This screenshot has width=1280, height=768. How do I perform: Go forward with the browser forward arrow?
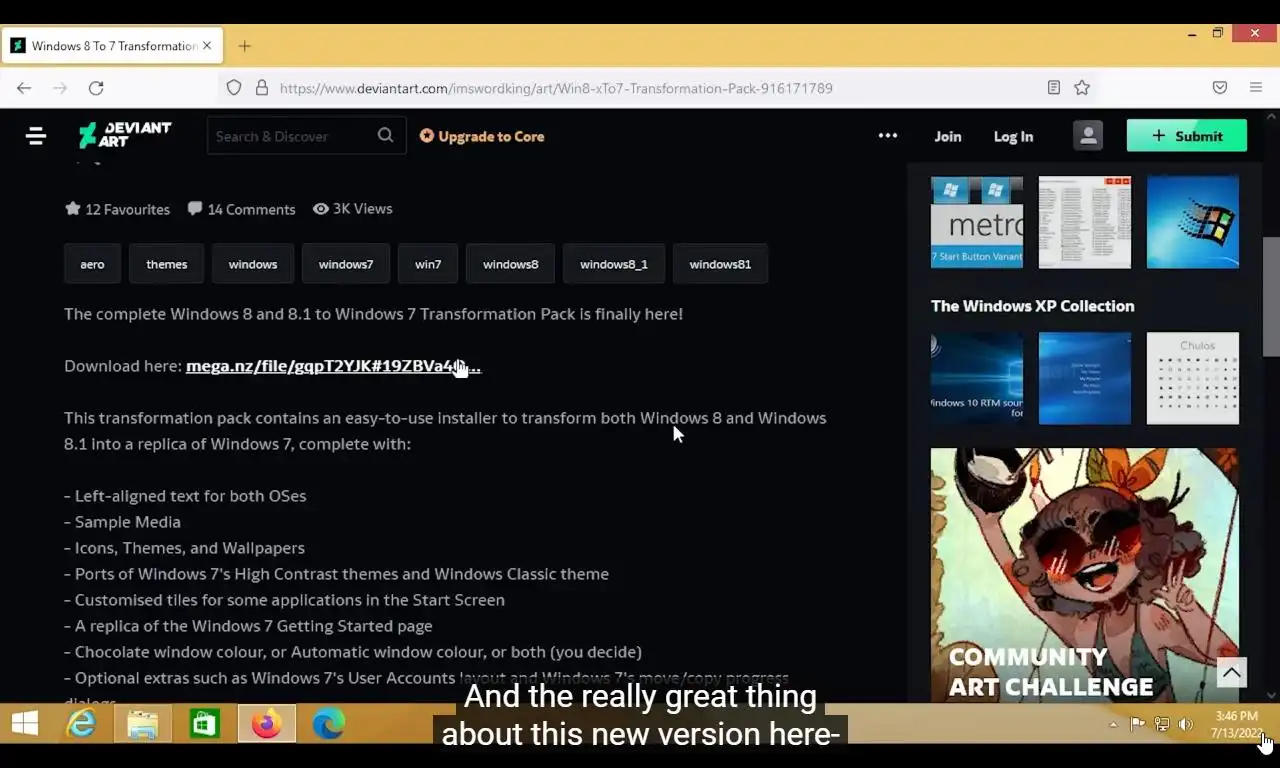(x=60, y=88)
